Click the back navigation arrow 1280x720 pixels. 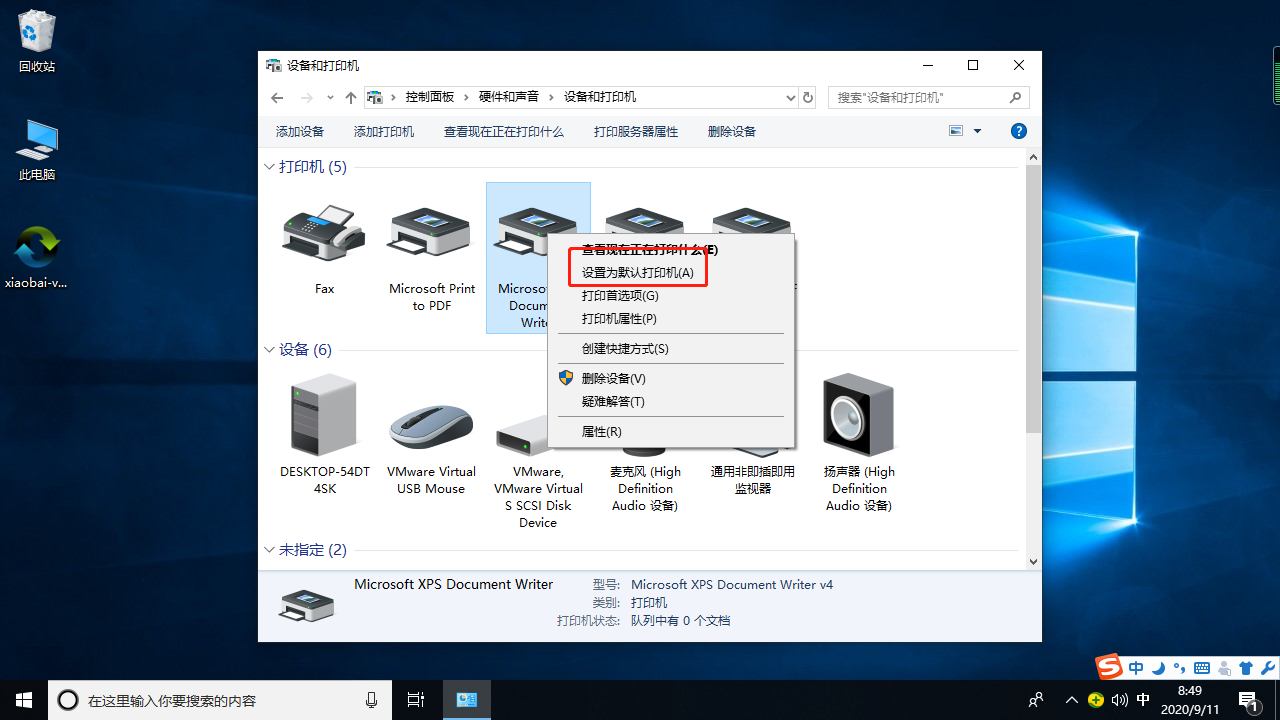coord(277,97)
